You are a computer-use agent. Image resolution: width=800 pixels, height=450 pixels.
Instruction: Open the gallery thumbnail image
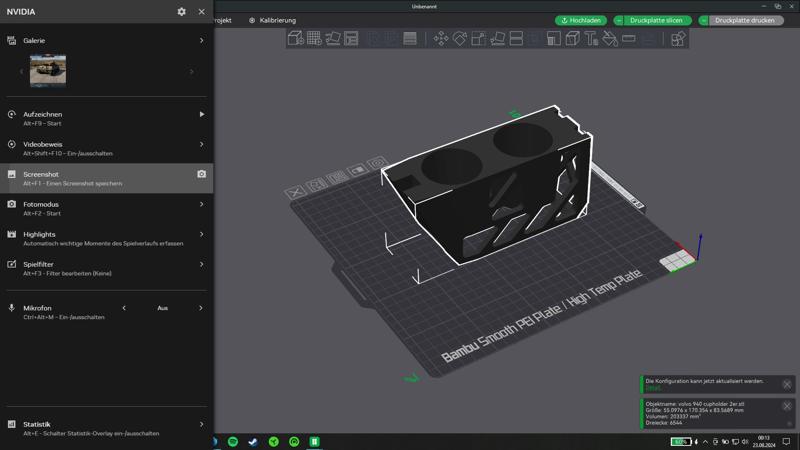[48, 70]
